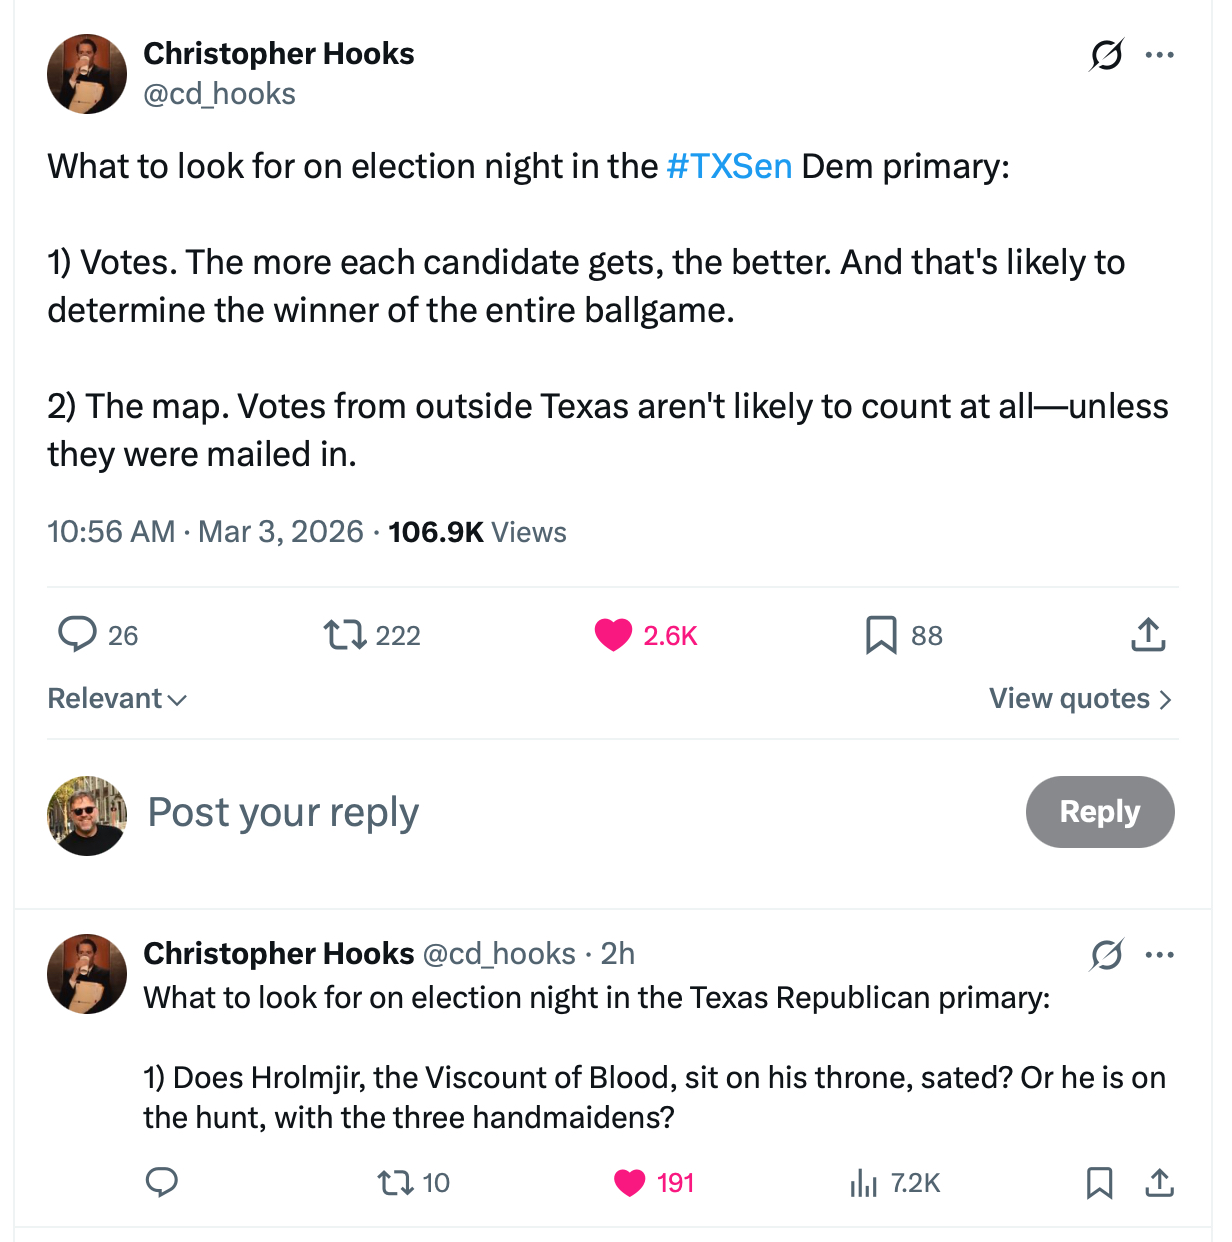Repost the main post with 222 reposts
Screen dimensions: 1232x1242
(x=345, y=635)
